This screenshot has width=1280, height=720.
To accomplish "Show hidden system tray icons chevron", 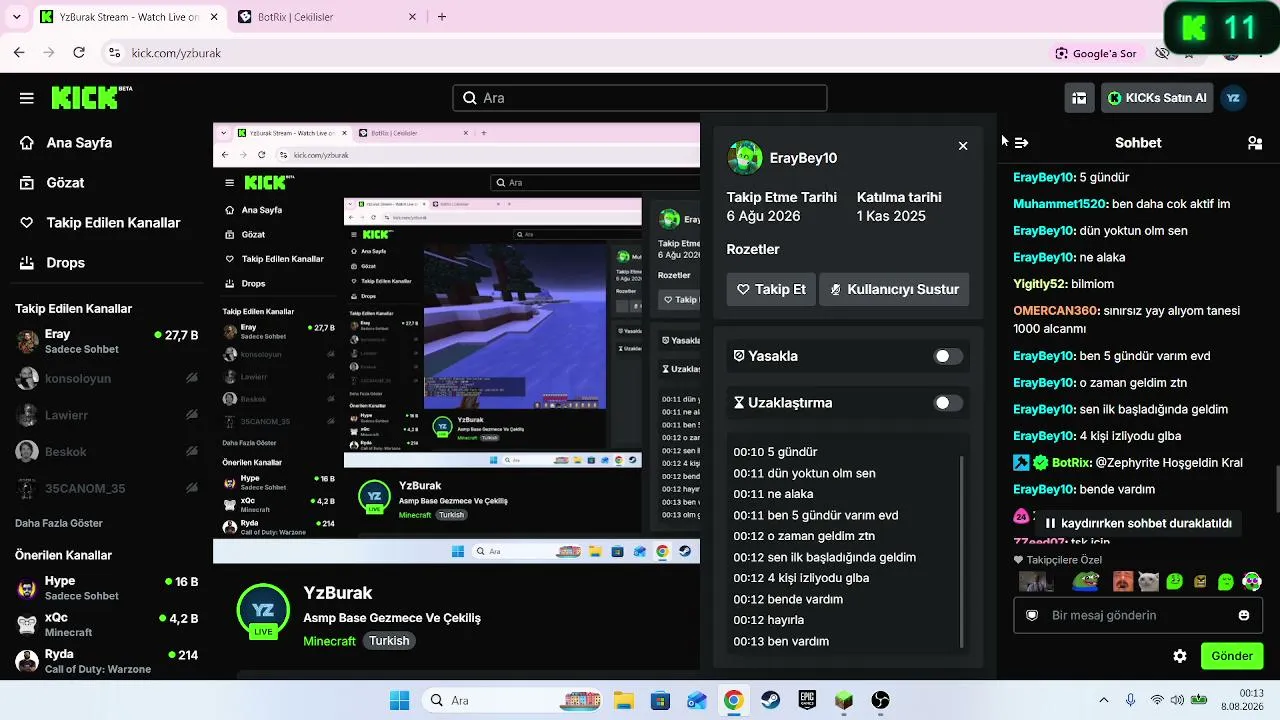I will pos(1104,700).
